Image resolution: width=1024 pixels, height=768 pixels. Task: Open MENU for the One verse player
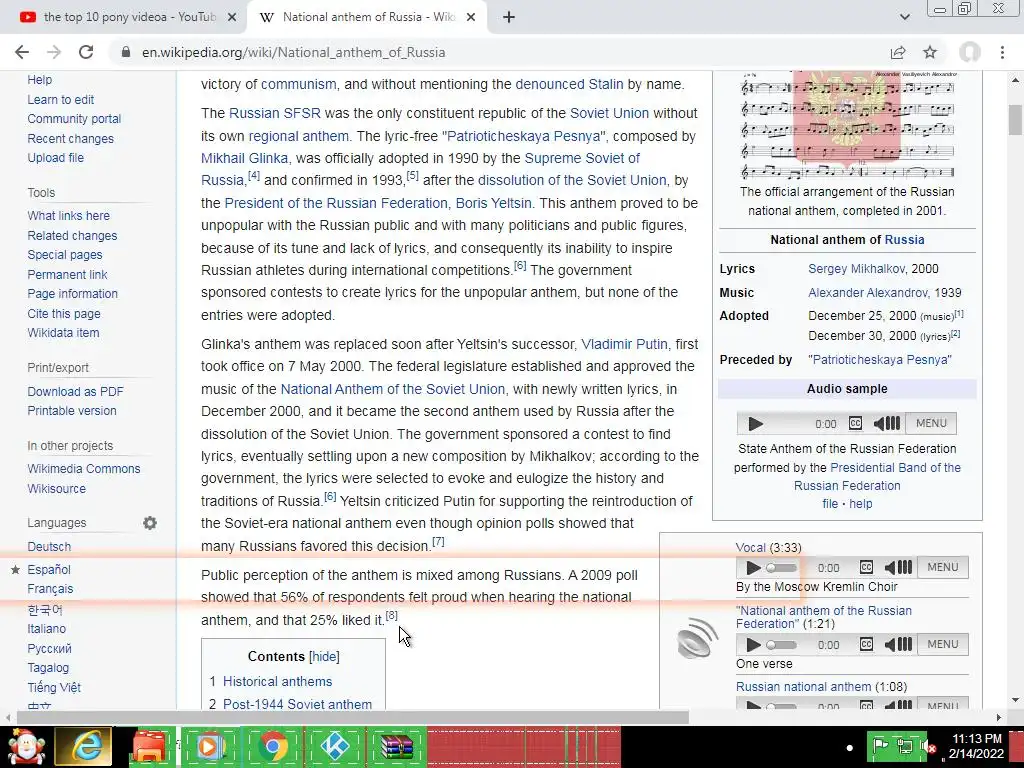click(943, 644)
